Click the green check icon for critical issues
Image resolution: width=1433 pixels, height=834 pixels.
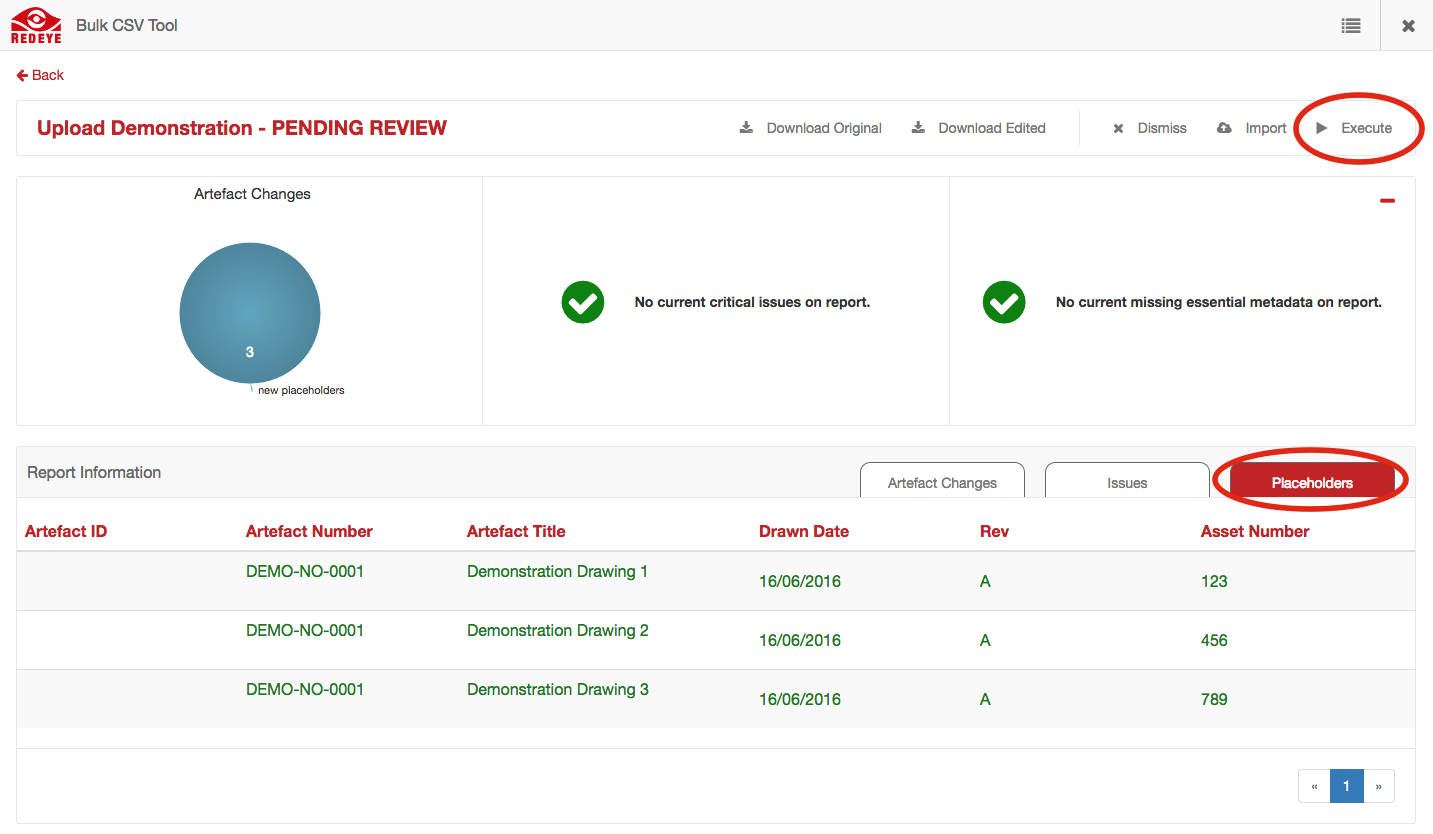pos(583,302)
